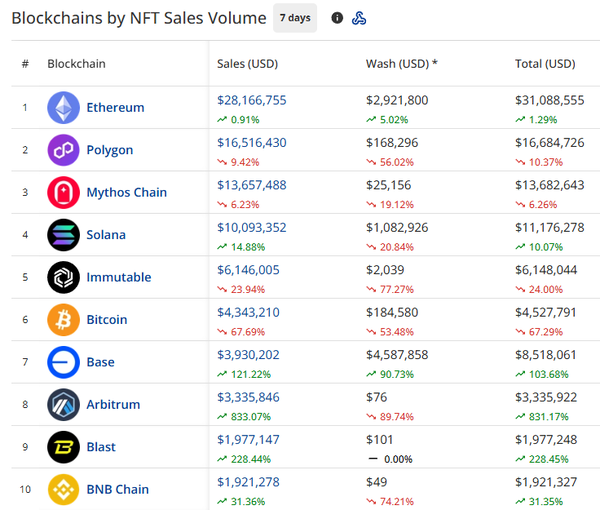This screenshot has width=600, height=510.
Task: Click the Ethereum logo icon
Action: [x=63, y=108]
